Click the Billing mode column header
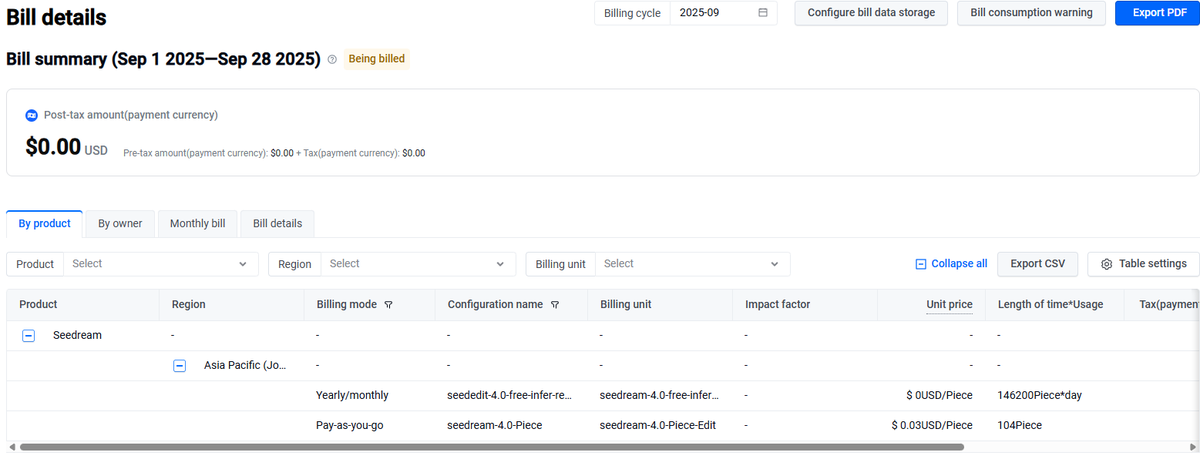Viewport: 1200px width, 459px height. point(346,304)
